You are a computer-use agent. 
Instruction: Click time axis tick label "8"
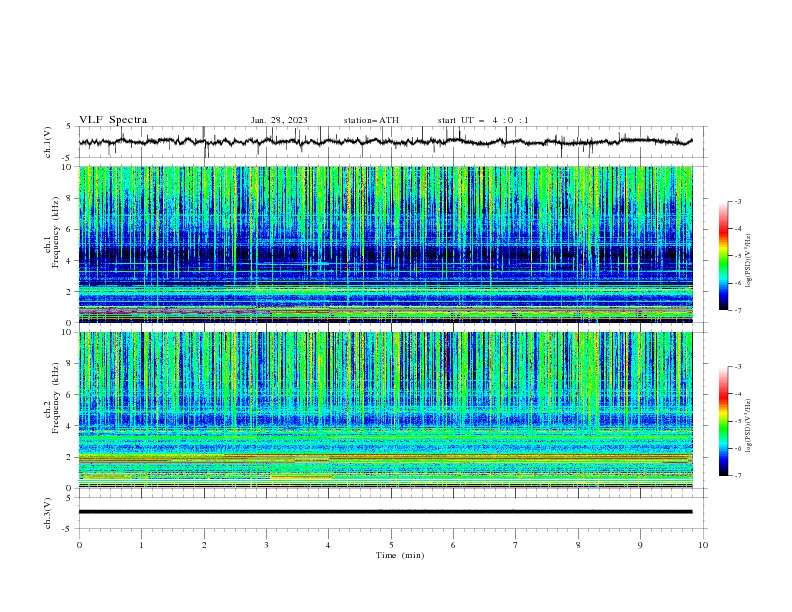578,545
